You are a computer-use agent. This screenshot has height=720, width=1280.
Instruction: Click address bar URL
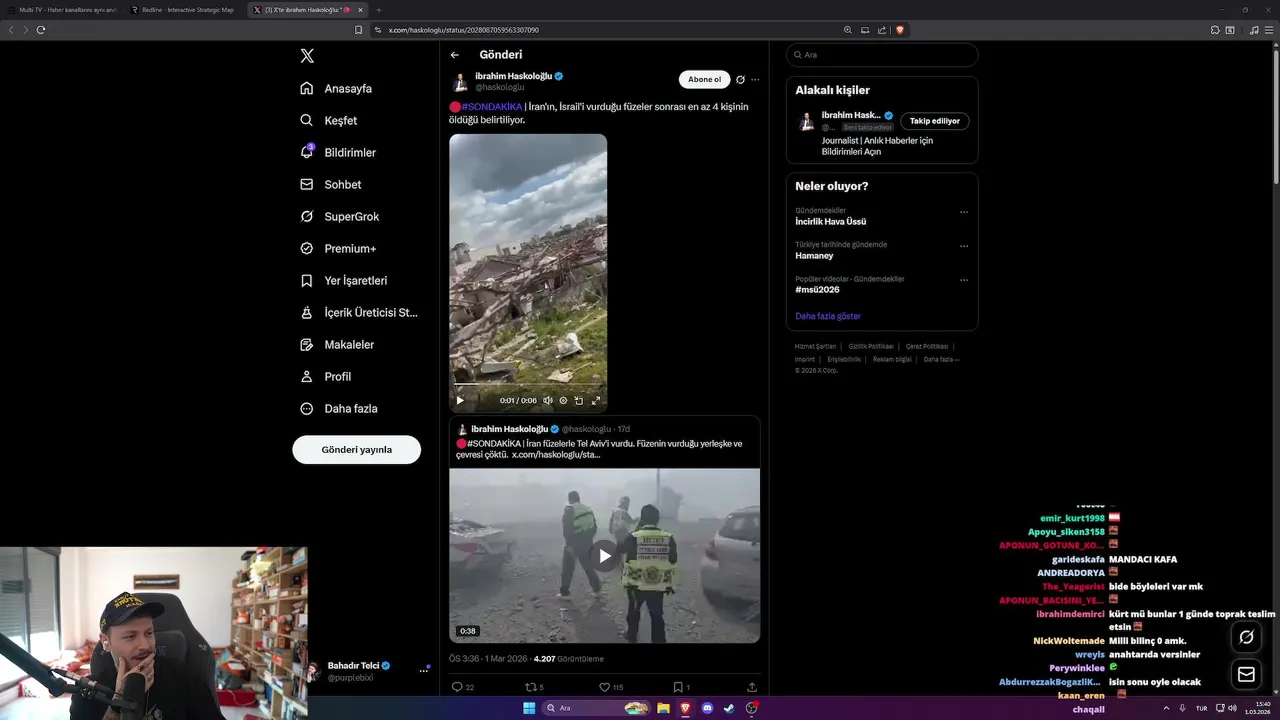[463, 30]
